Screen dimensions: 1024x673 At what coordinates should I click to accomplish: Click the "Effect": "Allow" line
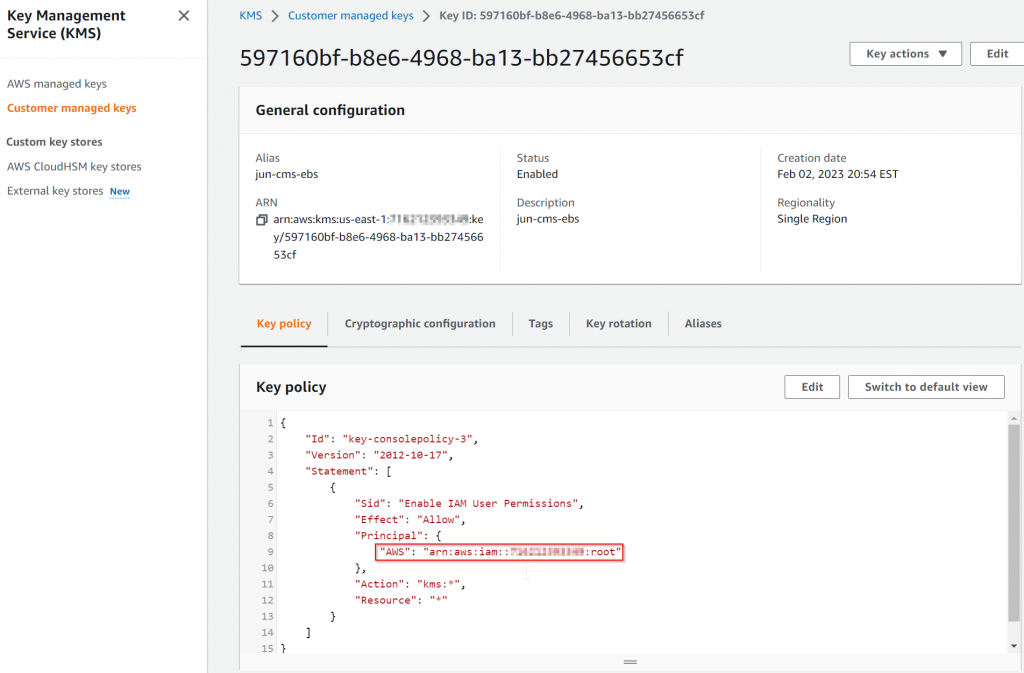(x=410, y=520)
